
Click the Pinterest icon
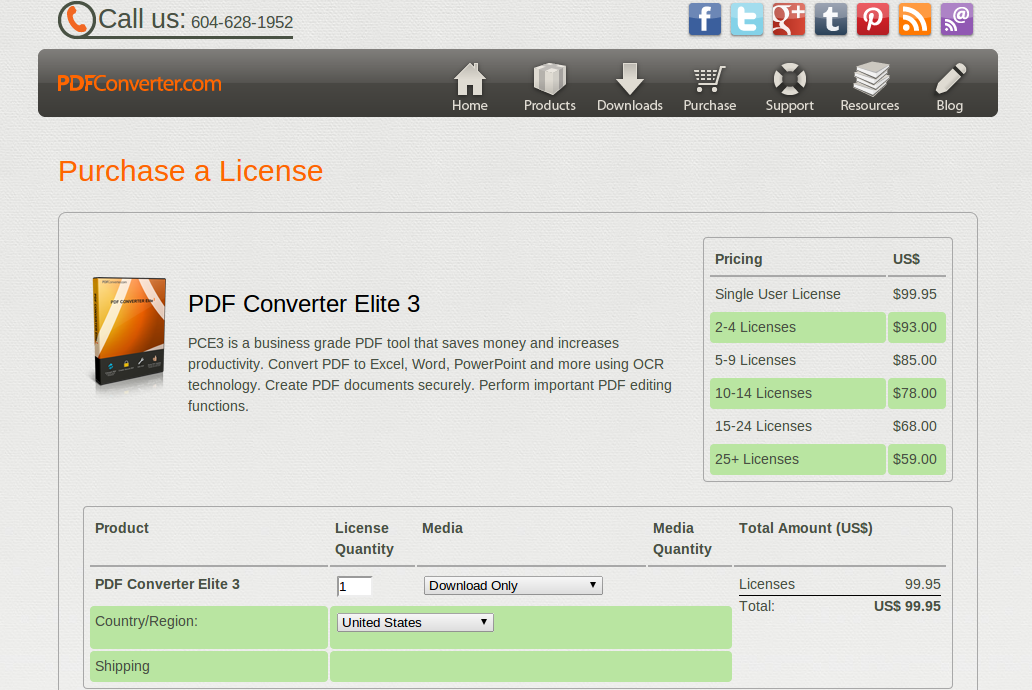click(873, 20)
